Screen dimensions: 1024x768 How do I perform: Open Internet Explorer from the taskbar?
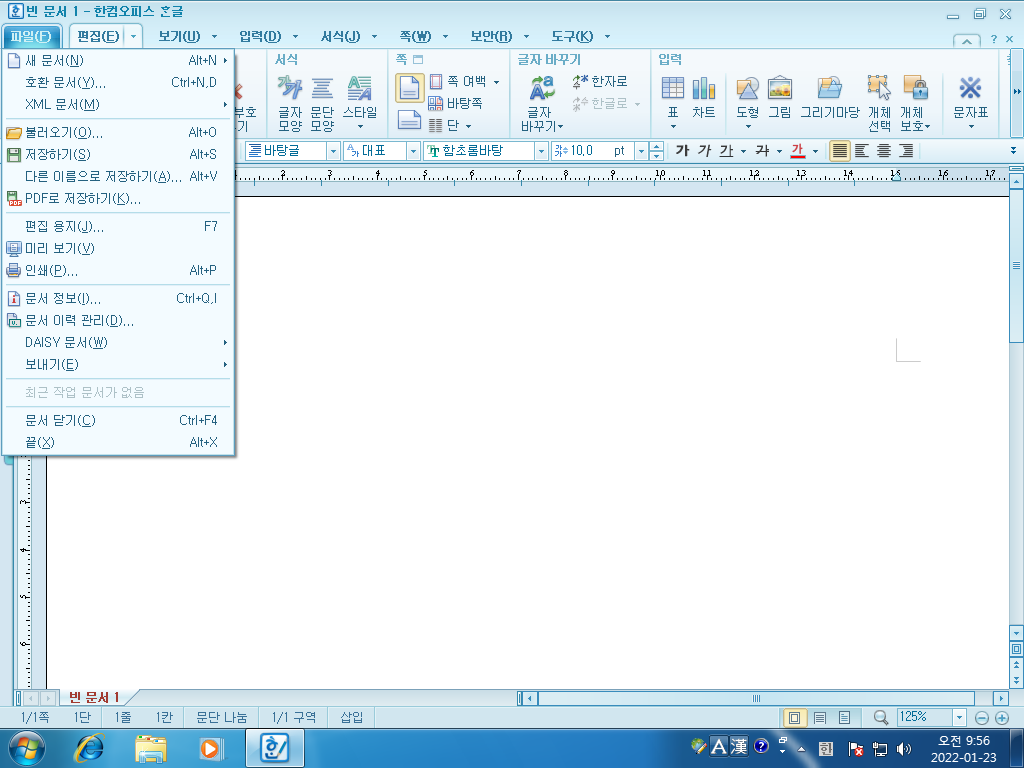click(89, 748)
